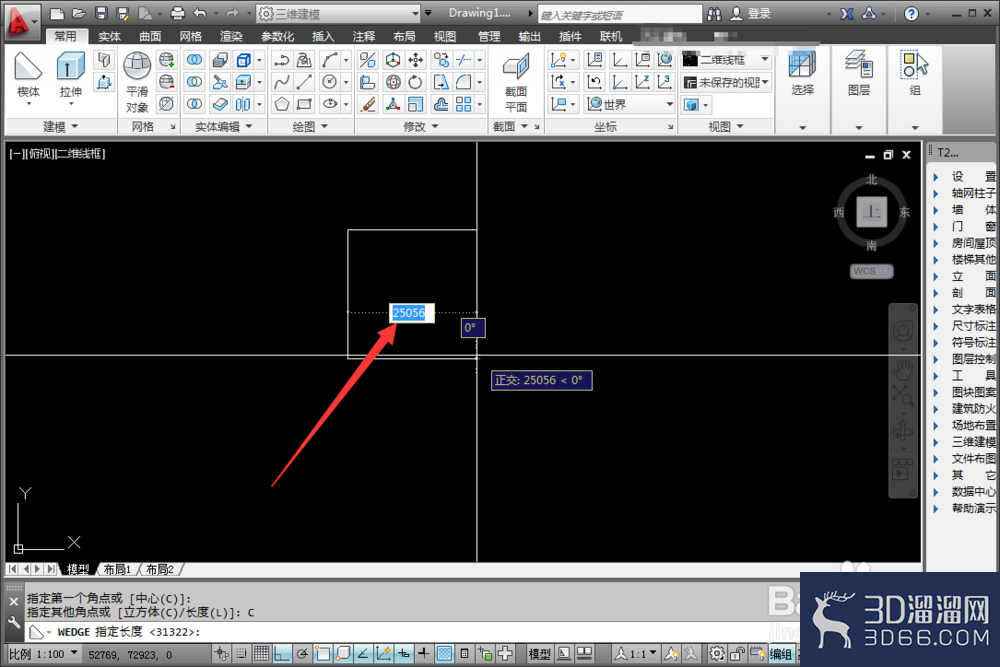
Task: Open the visual style 二维线框 dropdown
Action: (x=726, y=60)
